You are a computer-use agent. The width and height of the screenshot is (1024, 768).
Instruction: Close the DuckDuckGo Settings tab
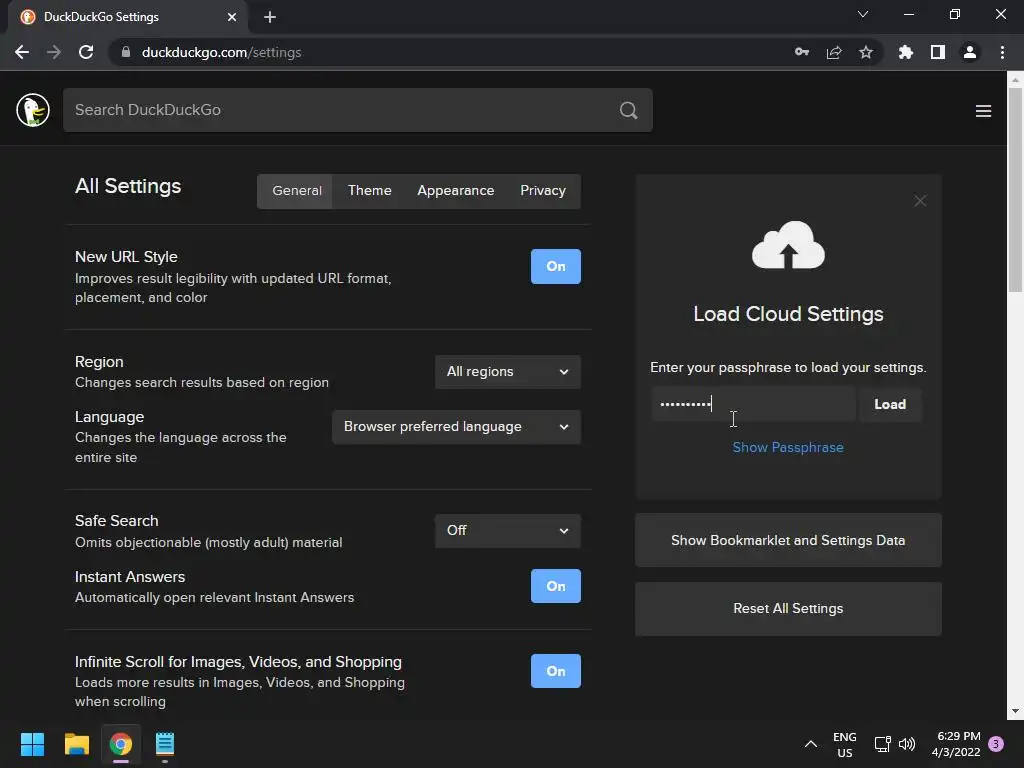[x=232, y=17]
